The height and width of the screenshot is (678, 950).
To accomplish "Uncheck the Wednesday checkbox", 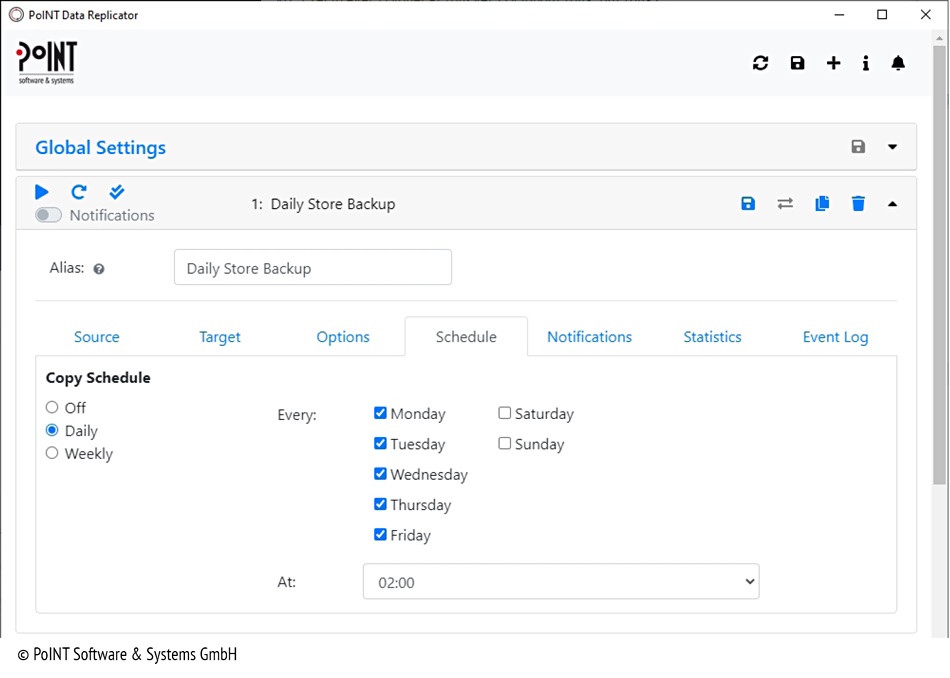I will [x=380, y=474].
